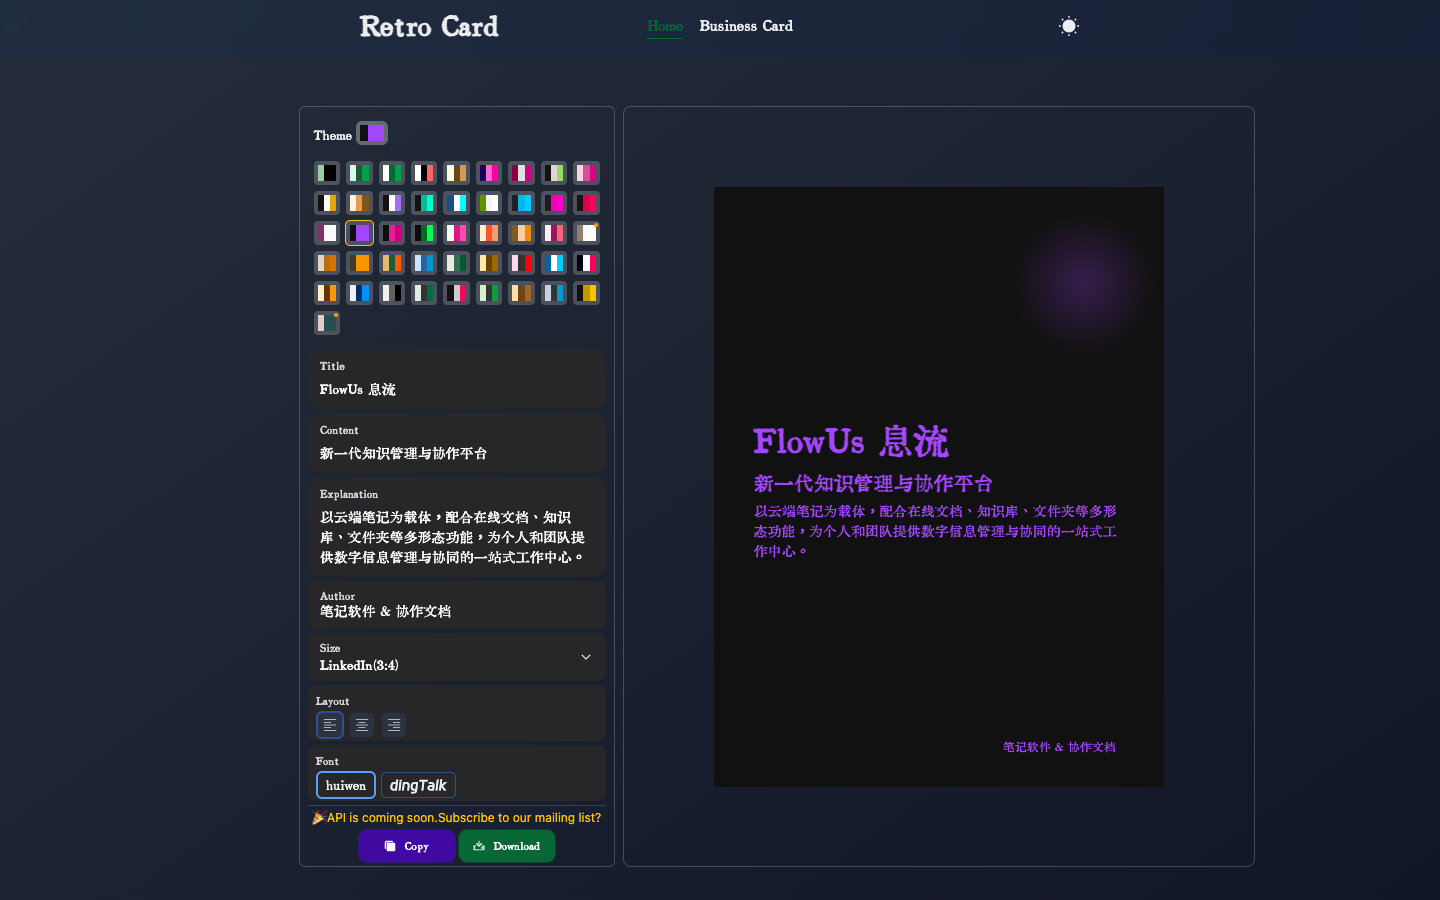Select the highlighted purple theme swatch
1440x900 pixels.
point(359,233)
